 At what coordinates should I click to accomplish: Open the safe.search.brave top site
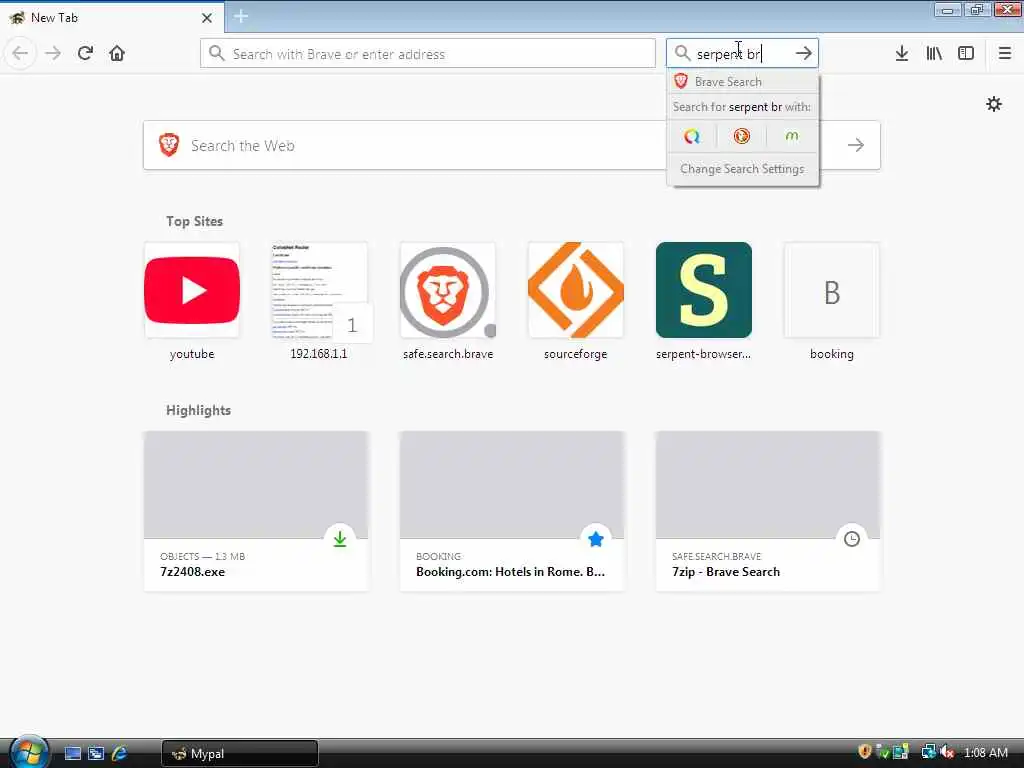(447, 302)
